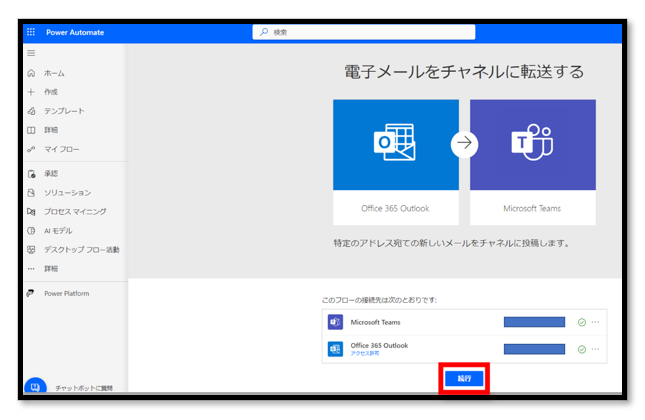Open ソリューション in the sidebar
Viewport: 645px width, 420px height.
click(67, 193)
